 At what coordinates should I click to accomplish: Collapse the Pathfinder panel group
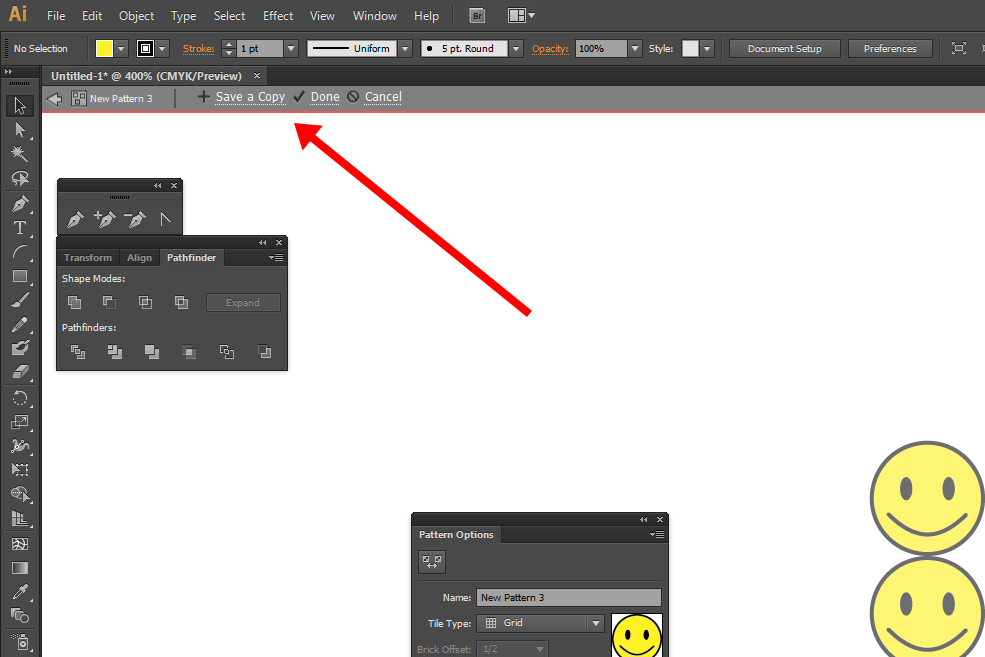tap(263, 242)
